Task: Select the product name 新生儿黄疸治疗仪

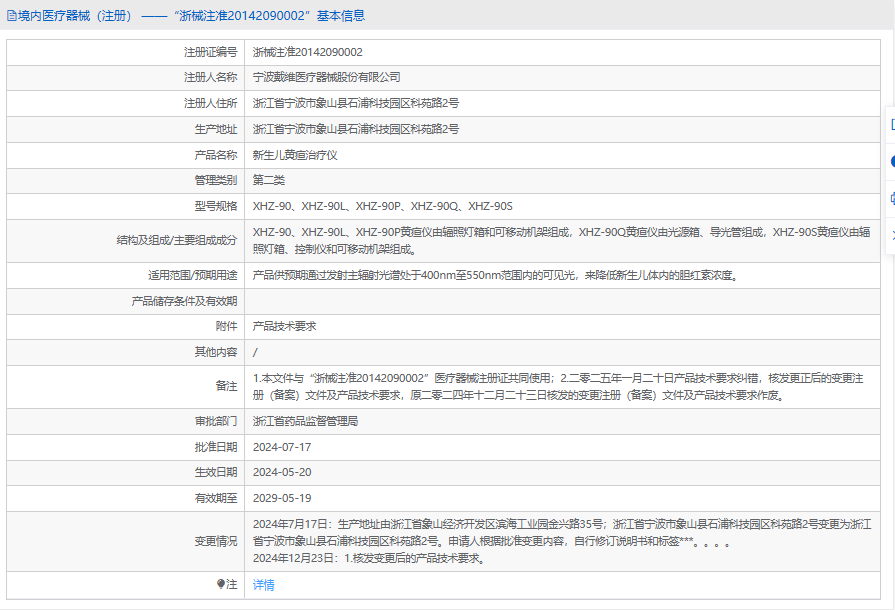Action: 295,155
